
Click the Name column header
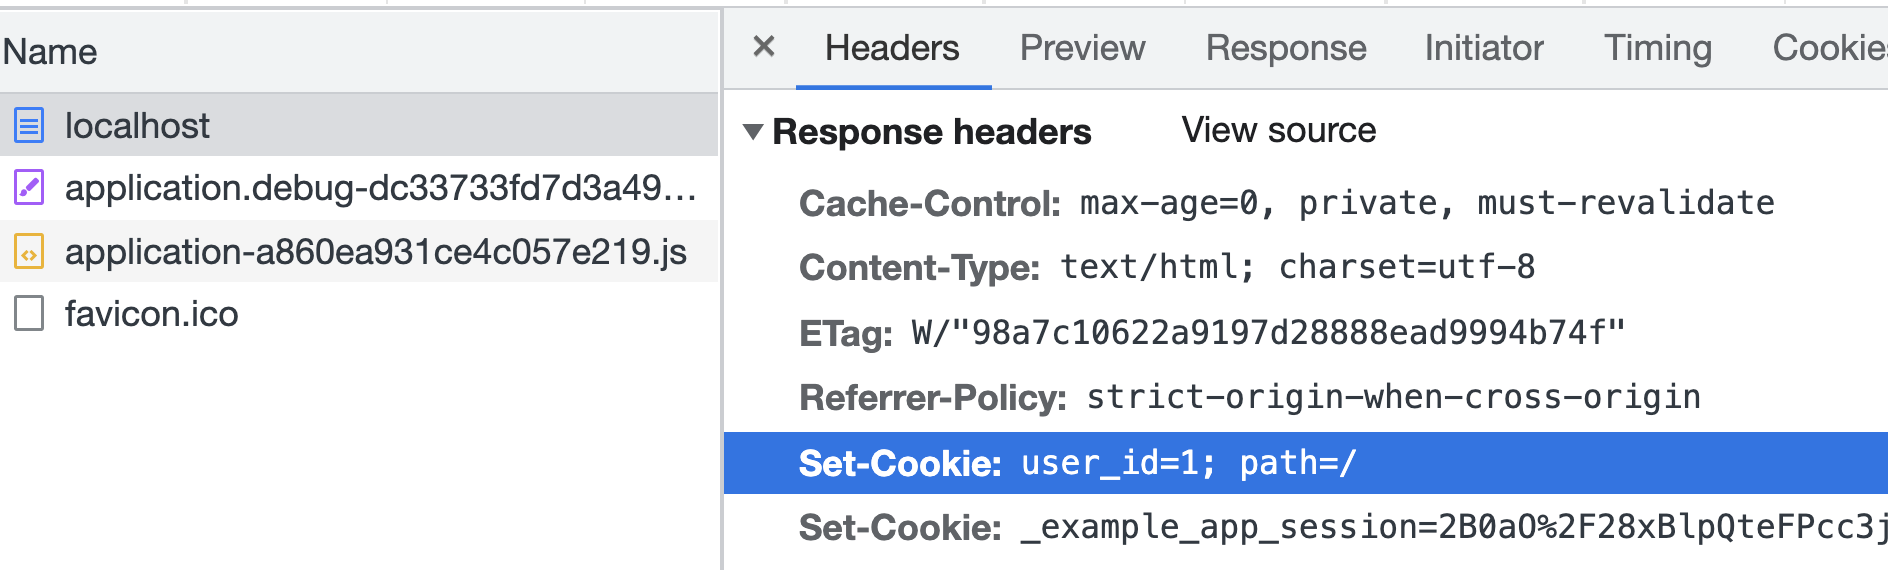click(50, 52)
